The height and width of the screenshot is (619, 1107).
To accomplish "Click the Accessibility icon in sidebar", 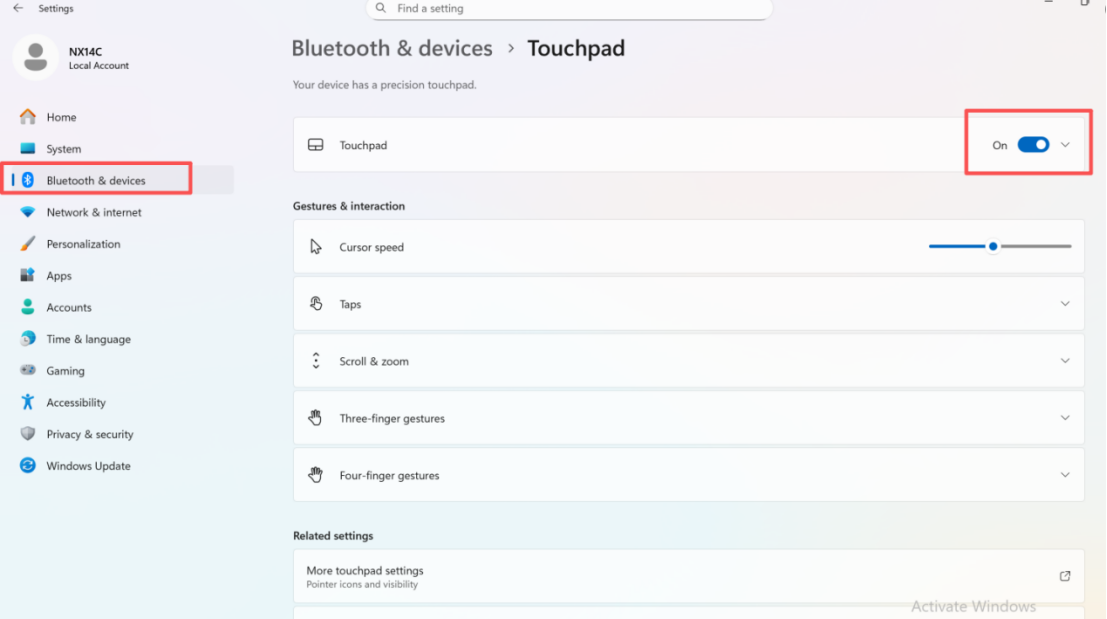I will pyautogui.click(x=28, y=402).
